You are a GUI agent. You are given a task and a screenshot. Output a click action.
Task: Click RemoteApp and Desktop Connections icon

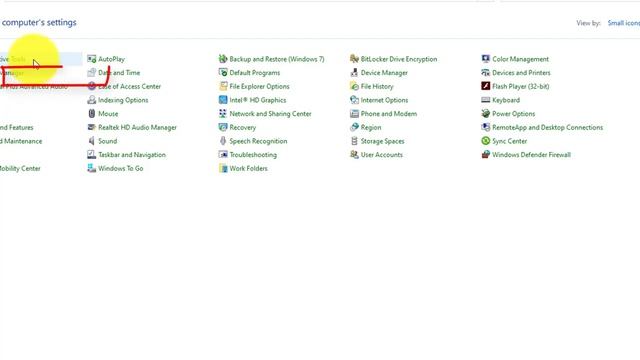tap(486, 127)
